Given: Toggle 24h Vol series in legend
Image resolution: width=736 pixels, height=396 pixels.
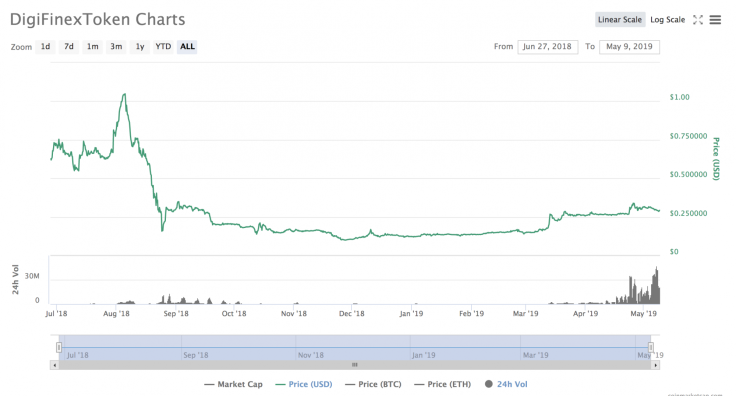Looking at the screenshot, I should point(506,384).
